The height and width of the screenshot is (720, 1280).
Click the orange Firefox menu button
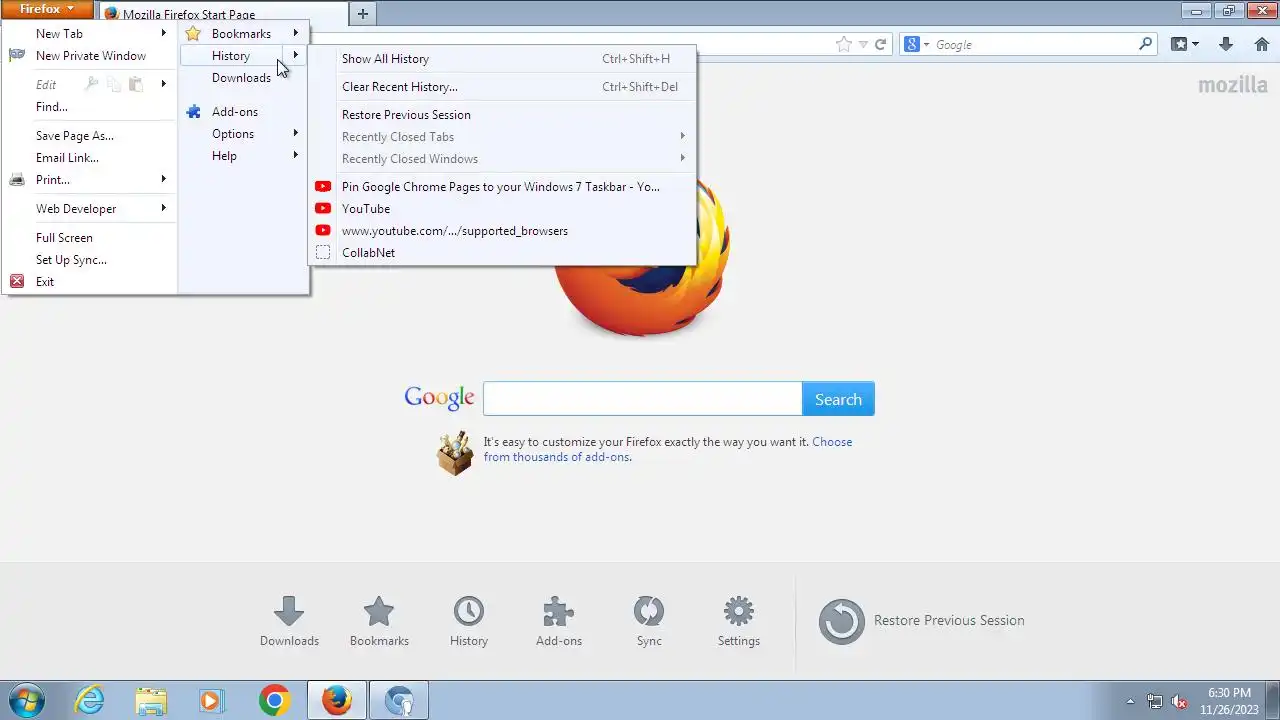click(47, 9)
